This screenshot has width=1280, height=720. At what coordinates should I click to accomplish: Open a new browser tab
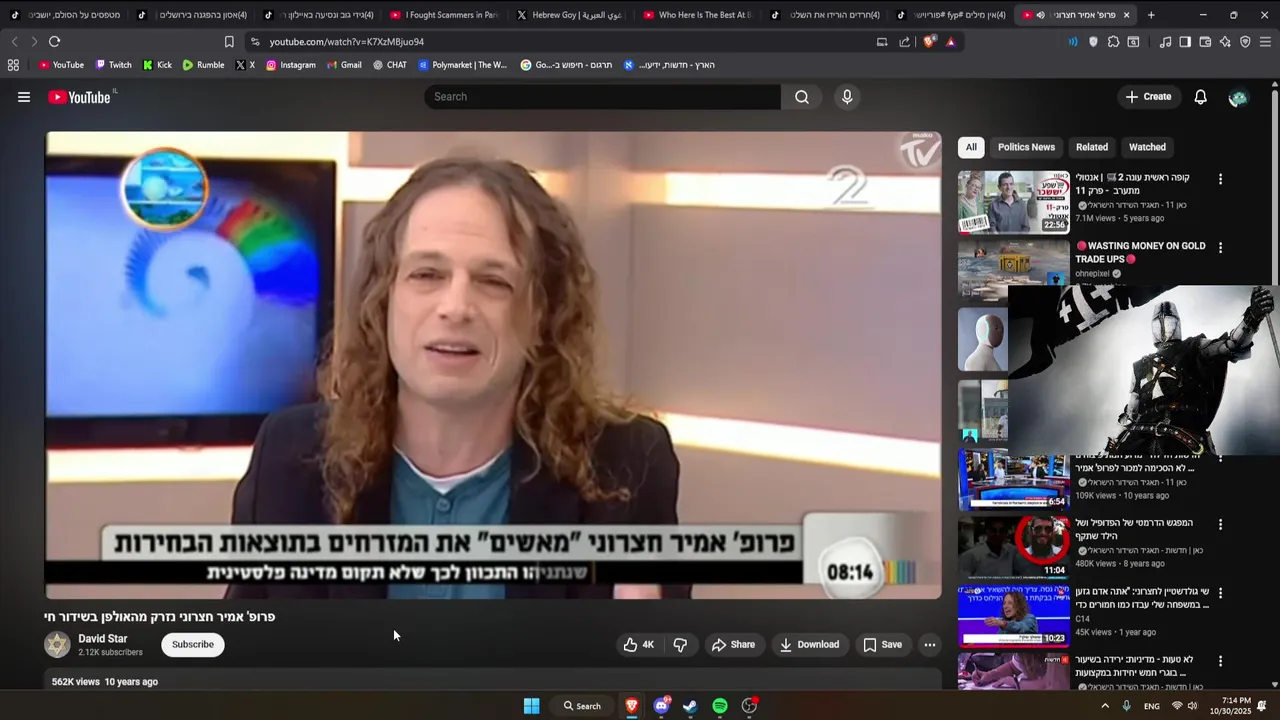1151,15
